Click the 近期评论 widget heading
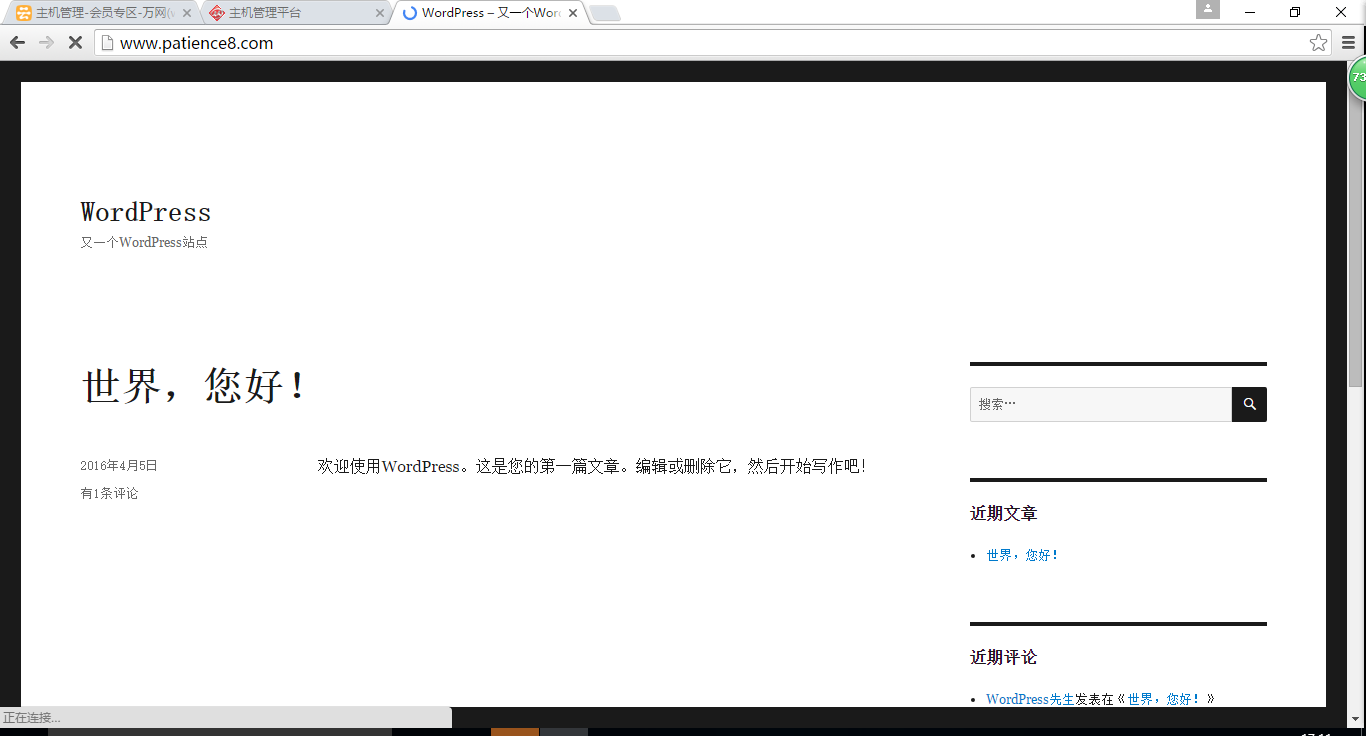 click(x=1004, y=657)
